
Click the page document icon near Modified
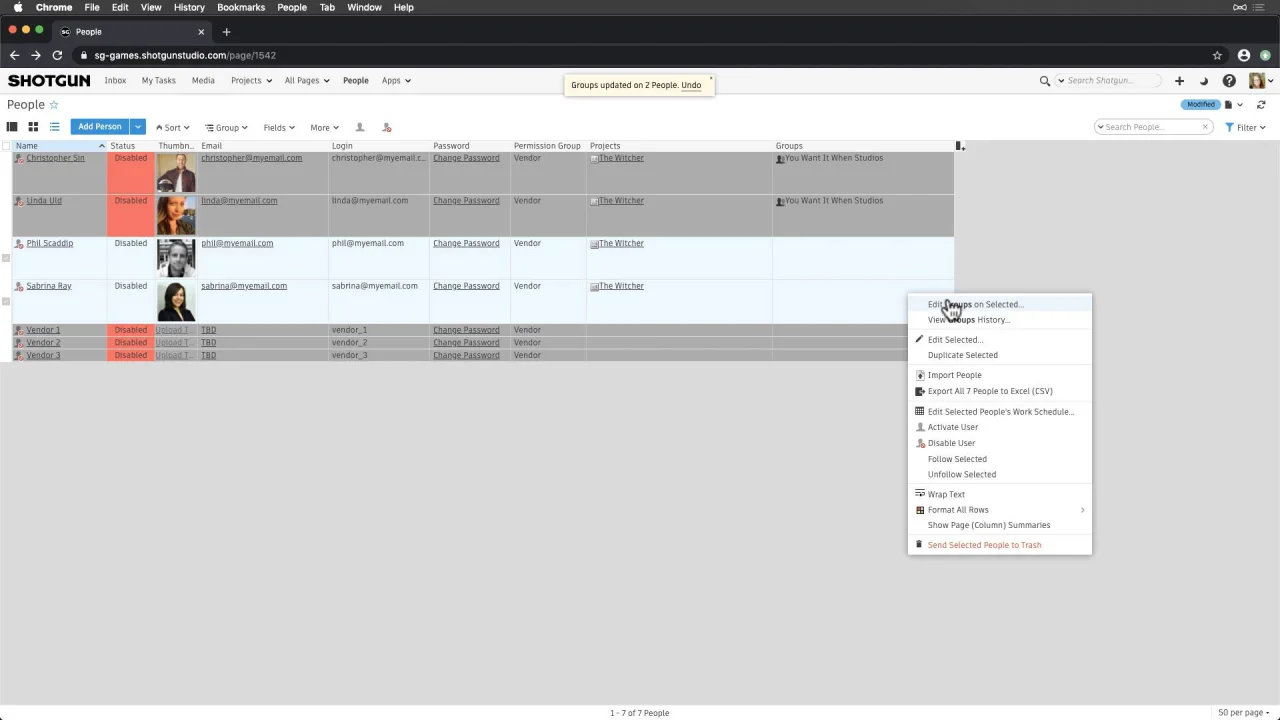pyautogui.click(x=1229, y=105)
